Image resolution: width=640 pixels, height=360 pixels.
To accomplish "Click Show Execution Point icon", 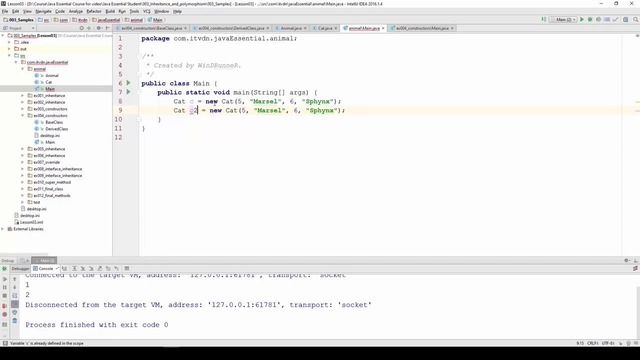I will click(x=64, y=269).
